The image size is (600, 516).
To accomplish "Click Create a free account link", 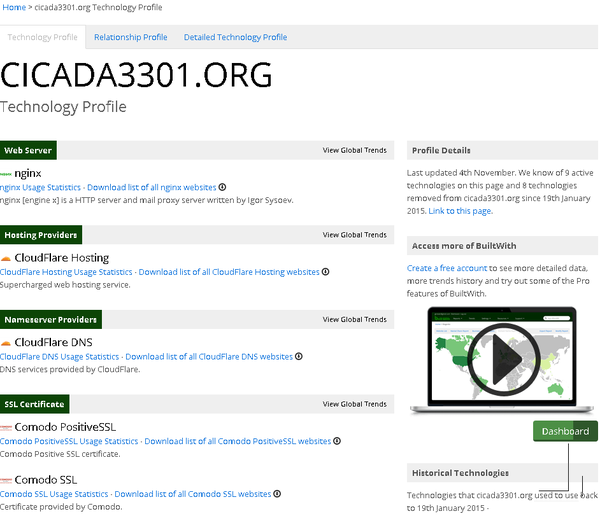I will pos(447,268).
